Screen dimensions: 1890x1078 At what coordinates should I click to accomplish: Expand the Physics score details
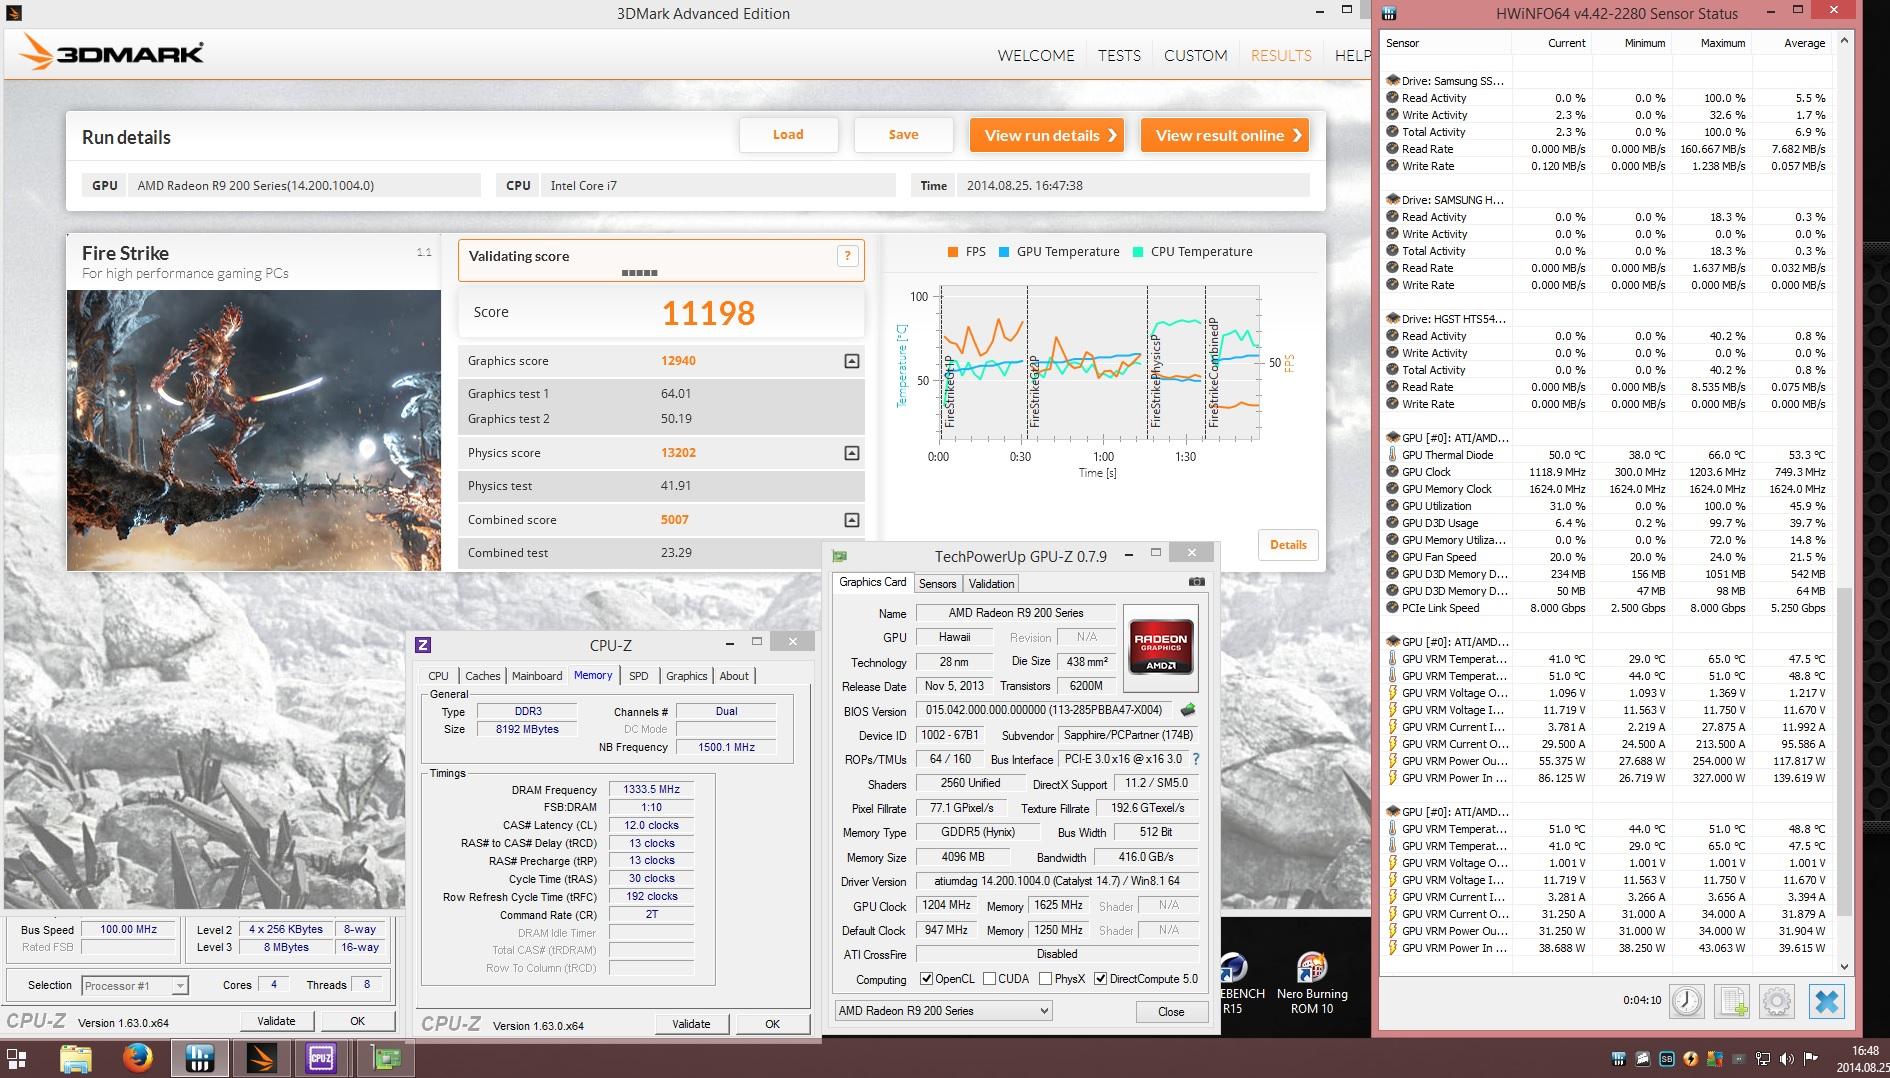[852, 453]
